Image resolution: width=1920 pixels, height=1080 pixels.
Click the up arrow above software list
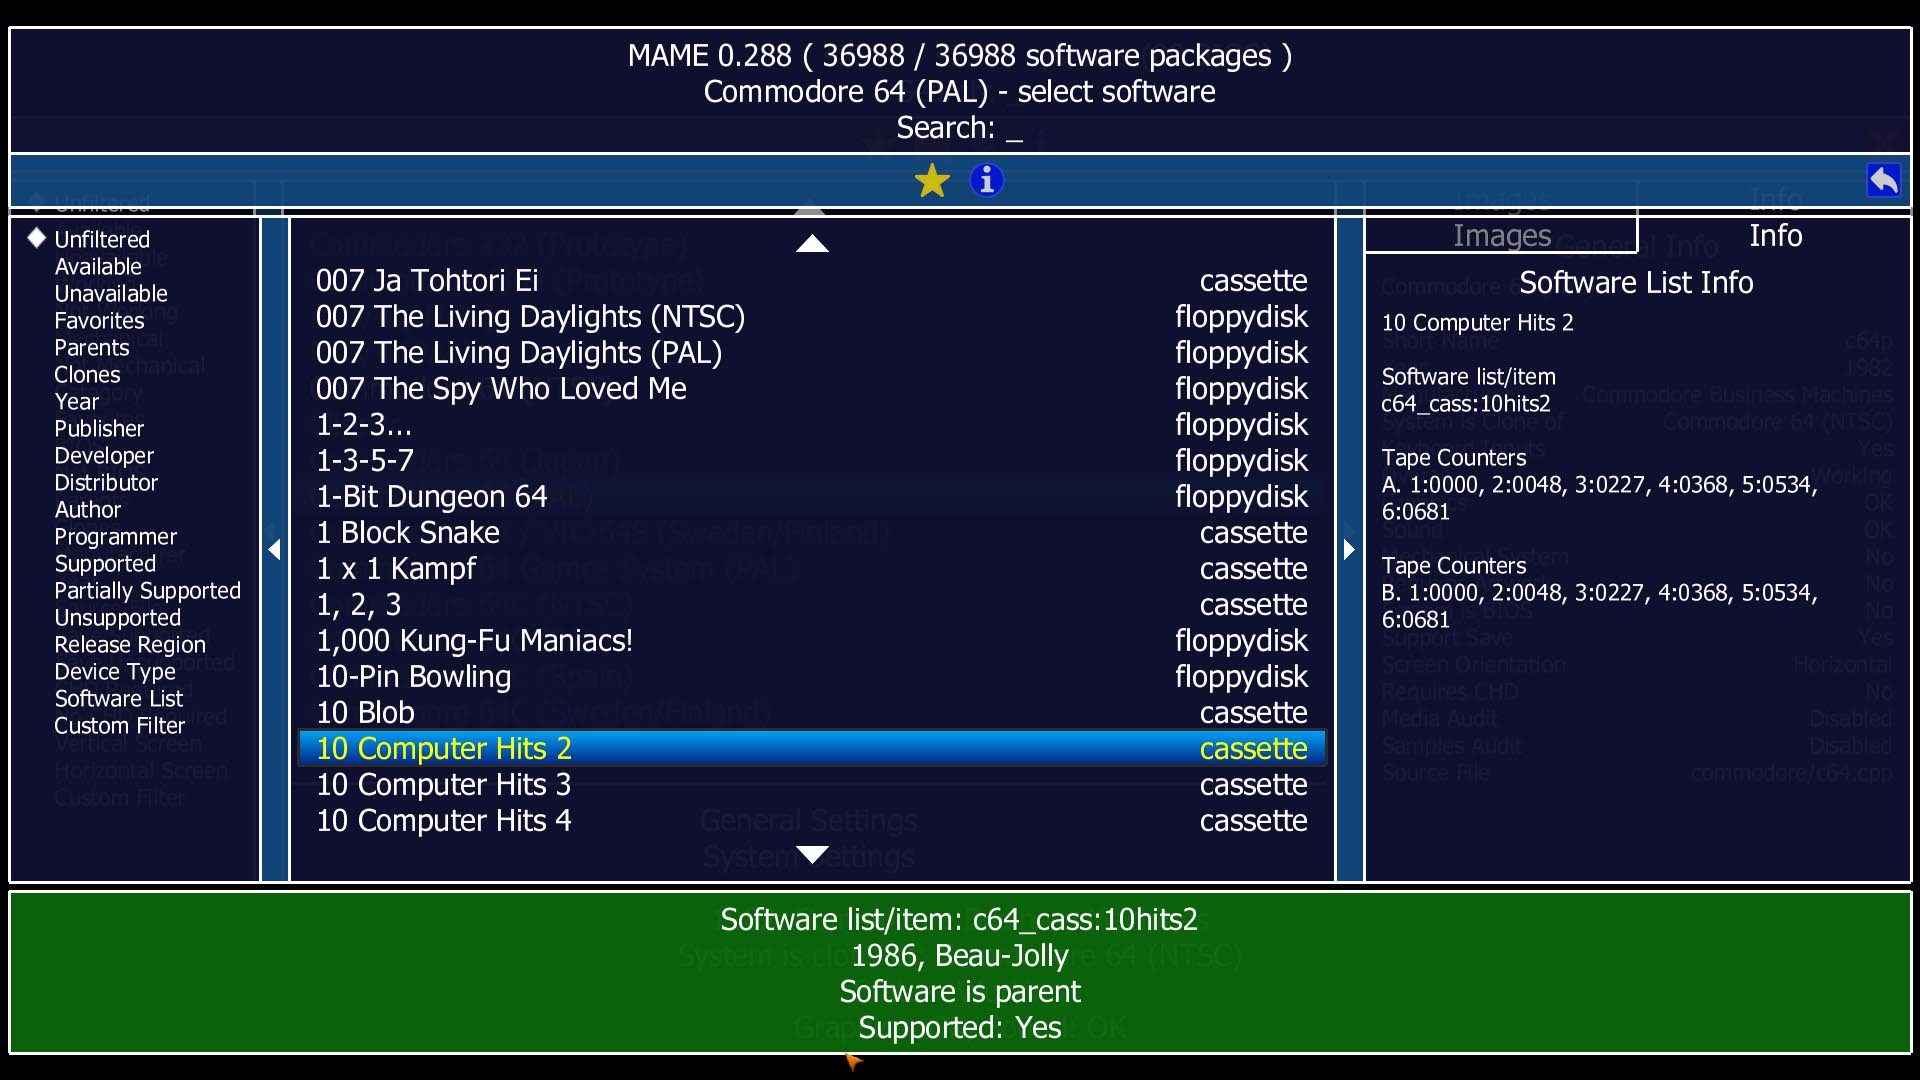tap(812, 244)
